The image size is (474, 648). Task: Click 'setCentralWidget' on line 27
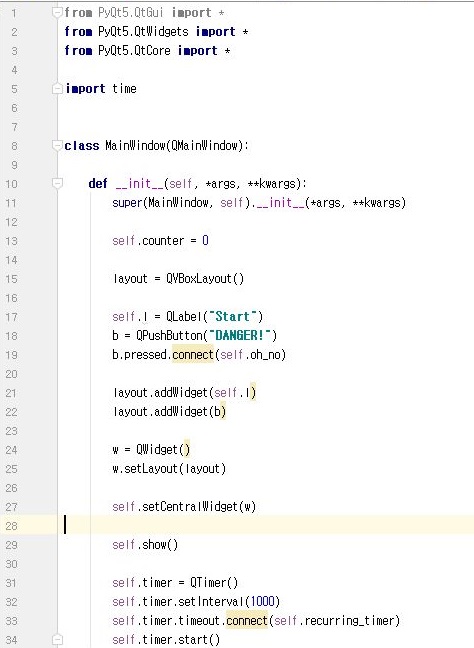point(189,507)
